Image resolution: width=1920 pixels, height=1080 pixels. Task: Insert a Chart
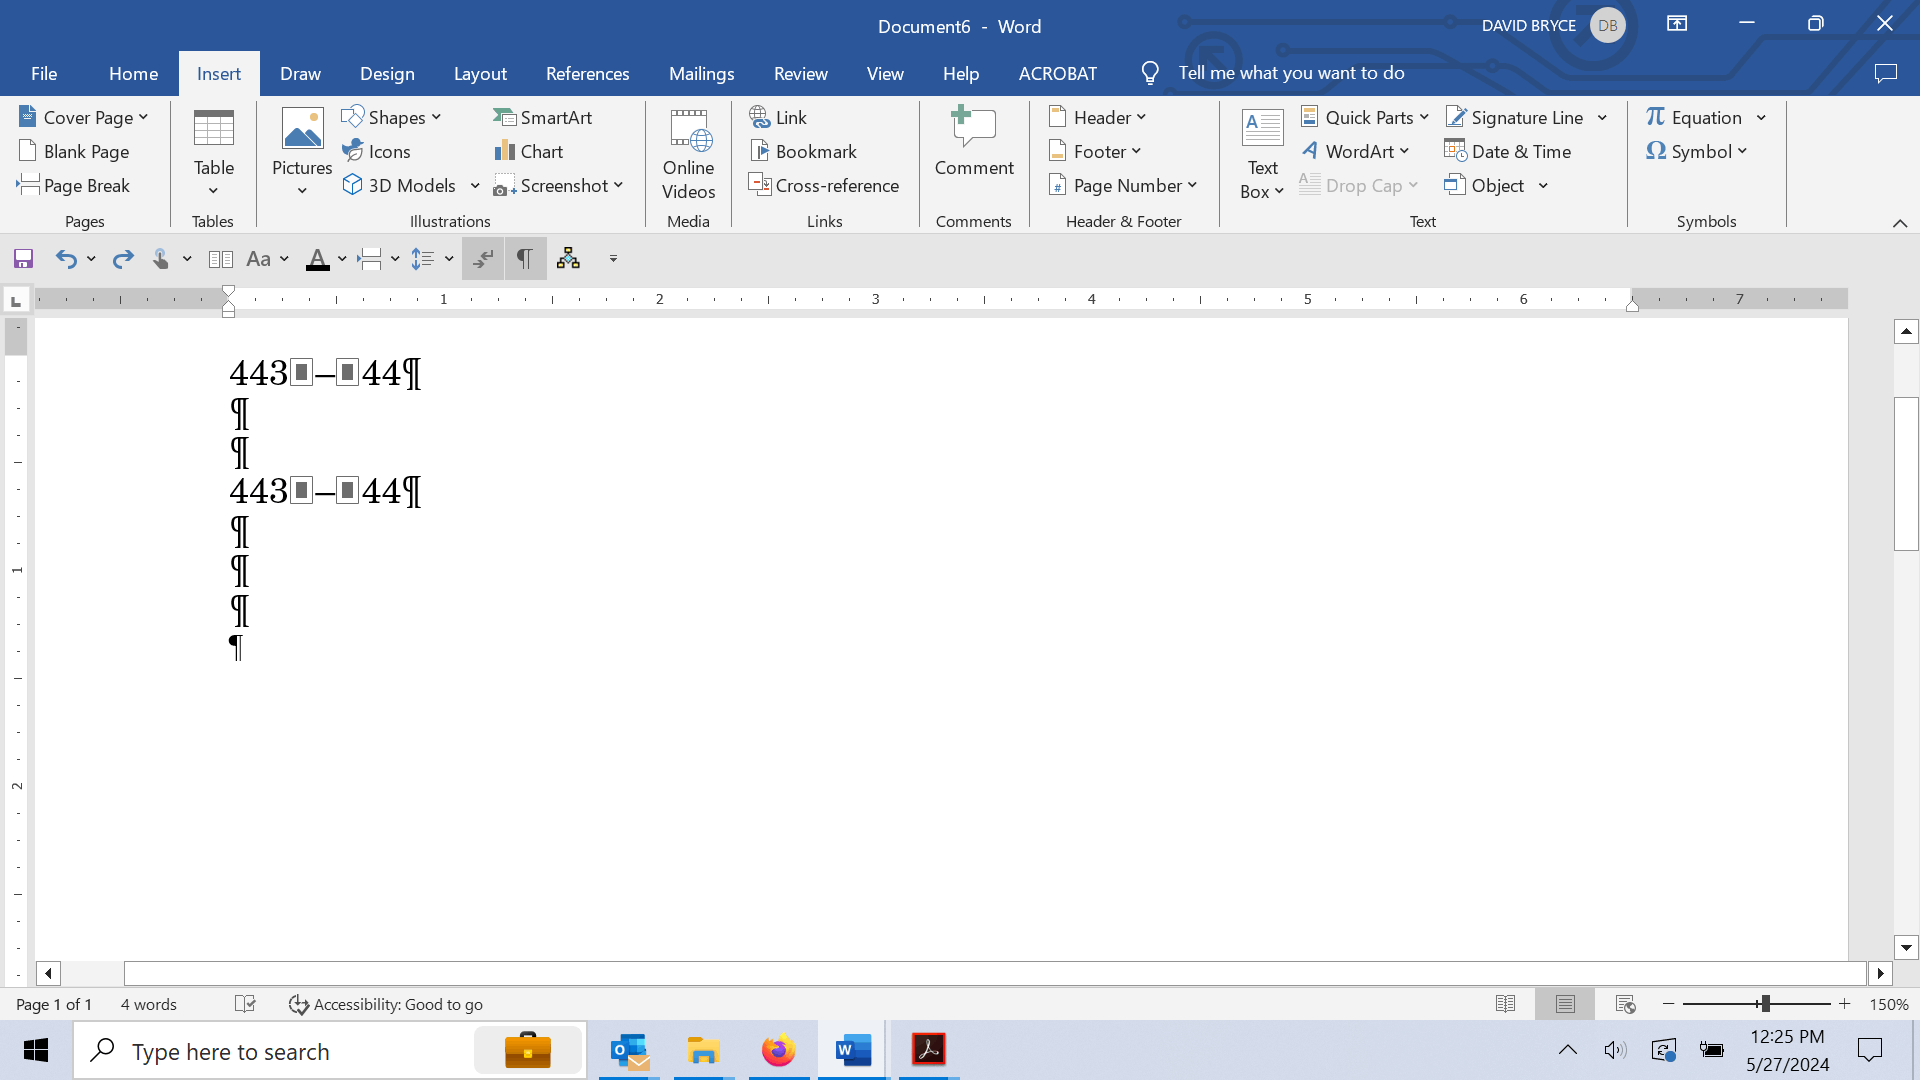(529, 151)
